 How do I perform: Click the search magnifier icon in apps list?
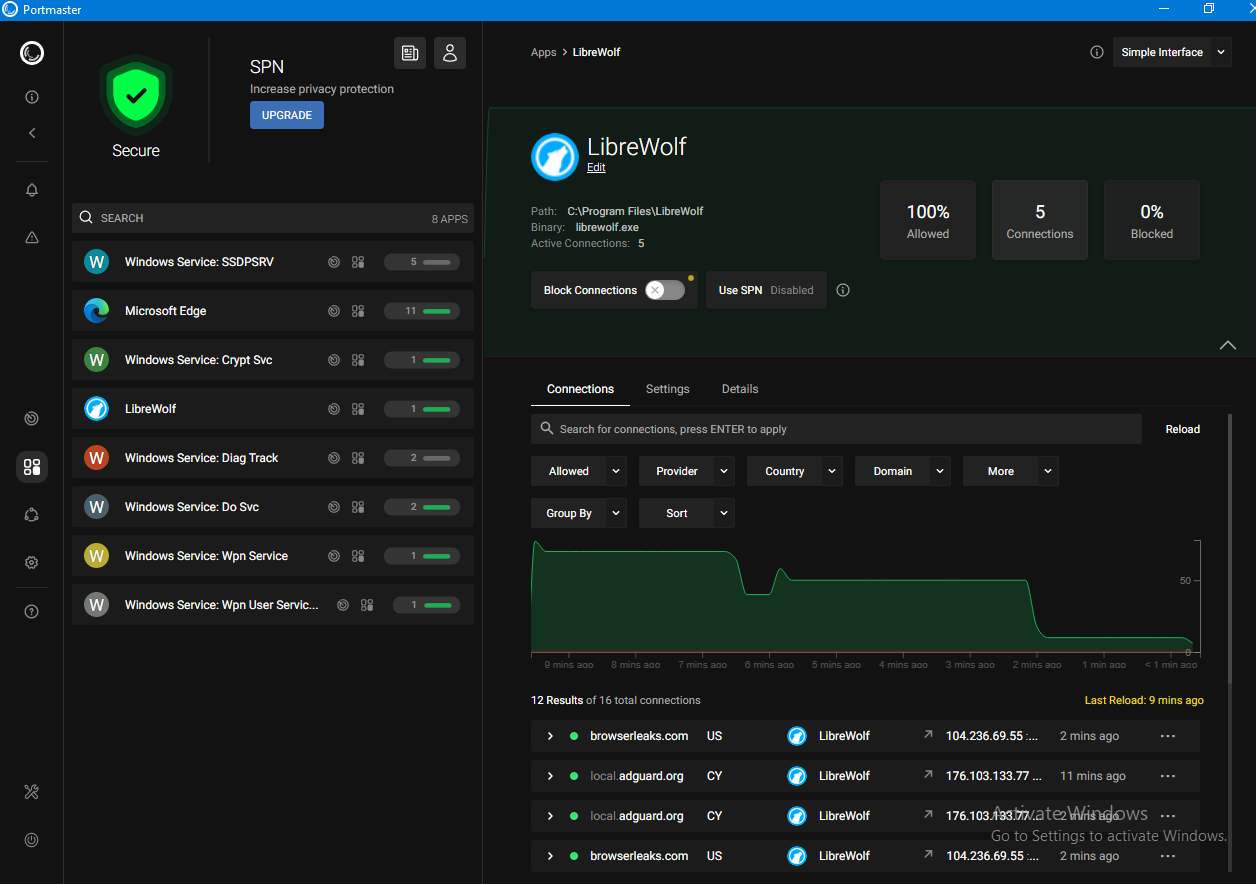click(87, 217)
